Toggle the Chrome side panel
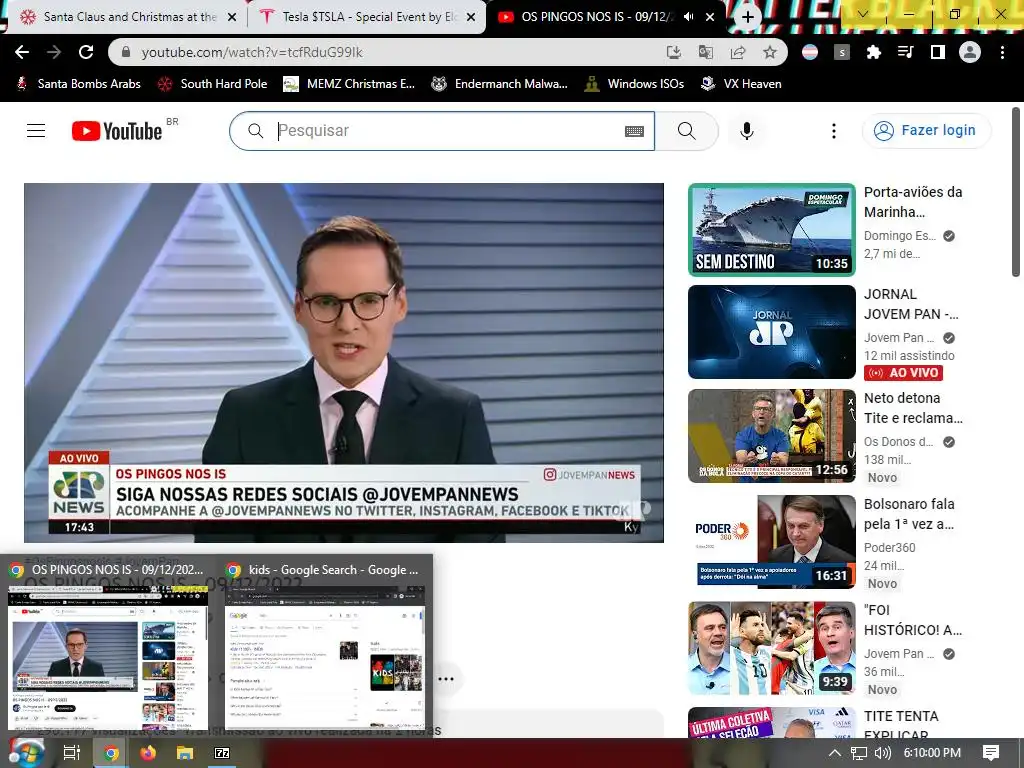 [938, 52]
